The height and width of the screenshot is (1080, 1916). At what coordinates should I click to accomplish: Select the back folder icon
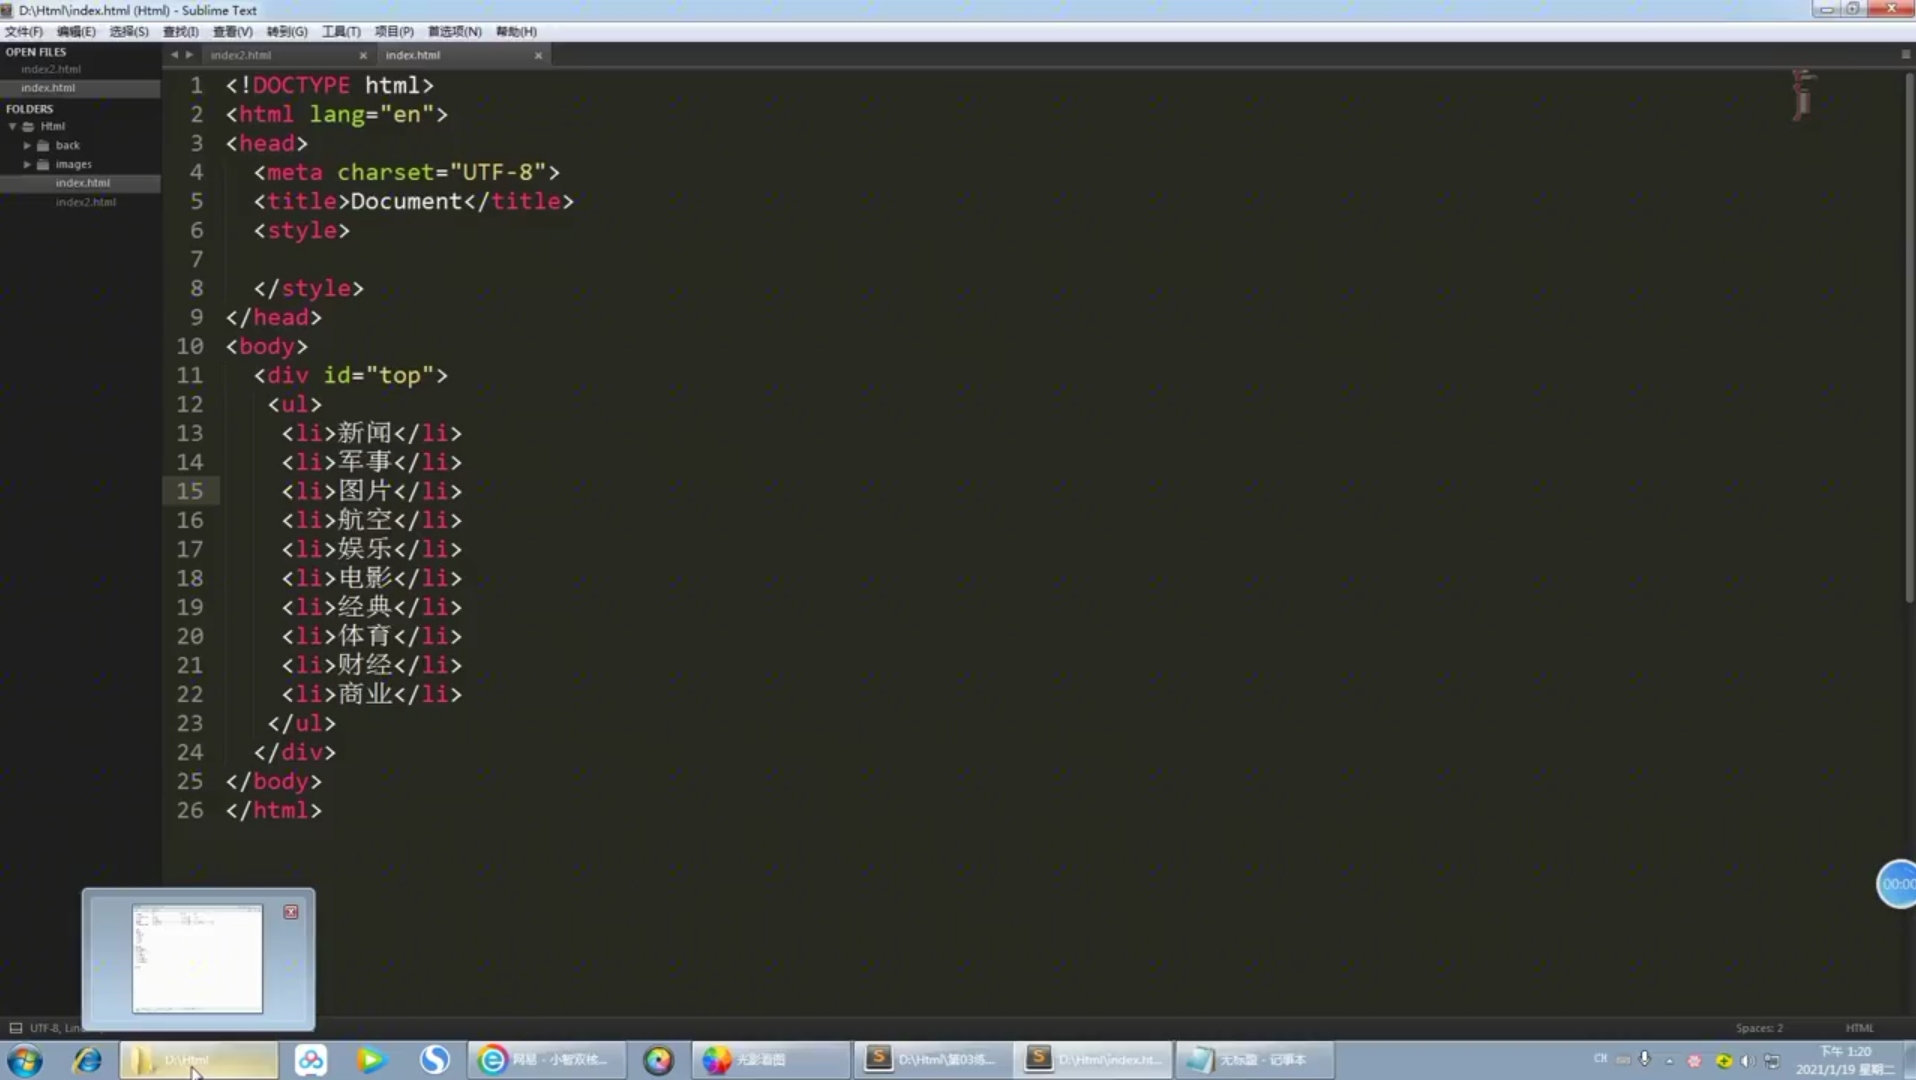[43, 146]
